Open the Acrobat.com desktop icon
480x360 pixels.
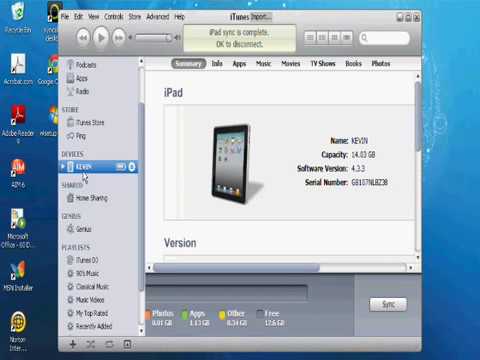coord(18,69)
